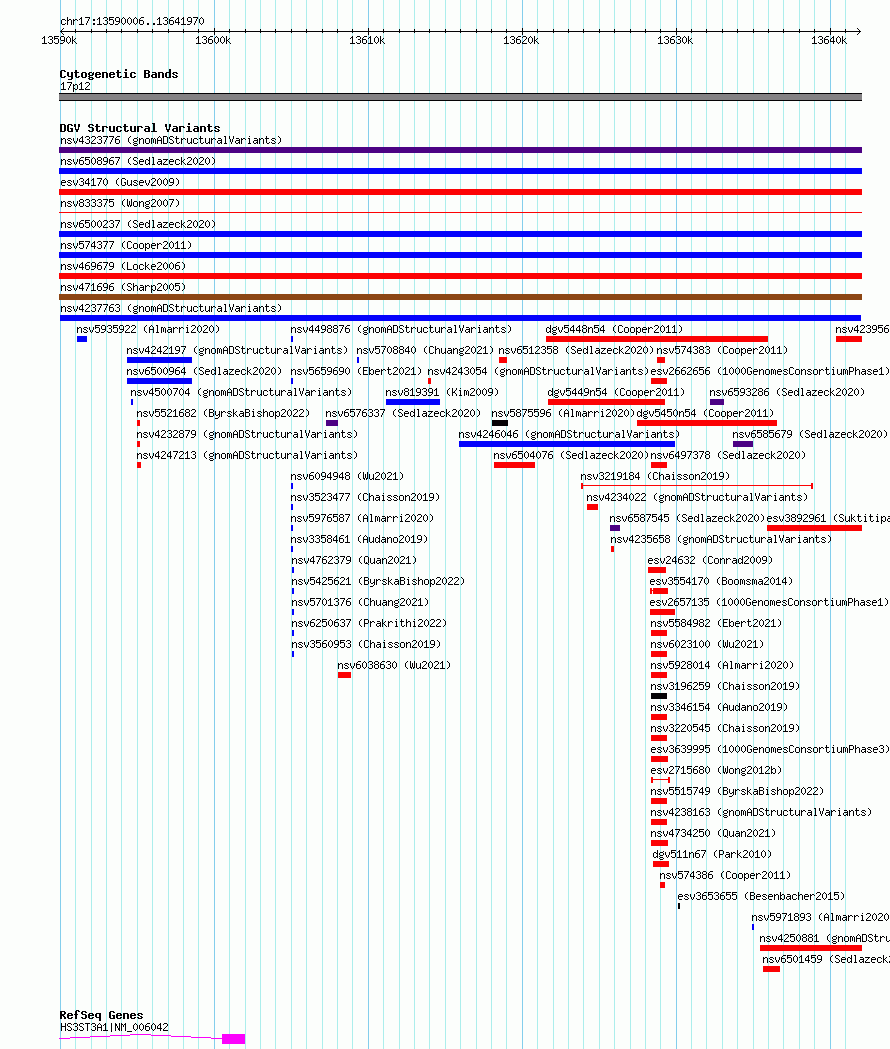Viewport: 890px width, 1049px height.
Task: Click nsv6023100 (Wu2021) label
Action: [x=707, y=644]
